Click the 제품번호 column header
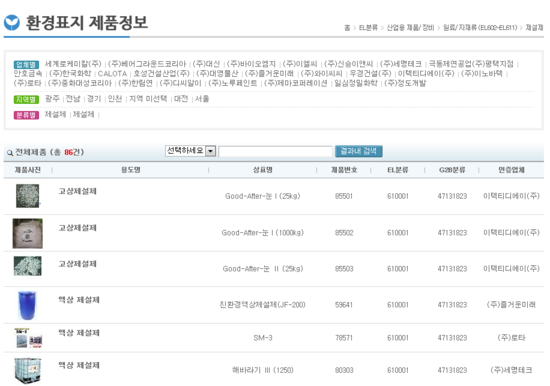 (x=344, y=170)
